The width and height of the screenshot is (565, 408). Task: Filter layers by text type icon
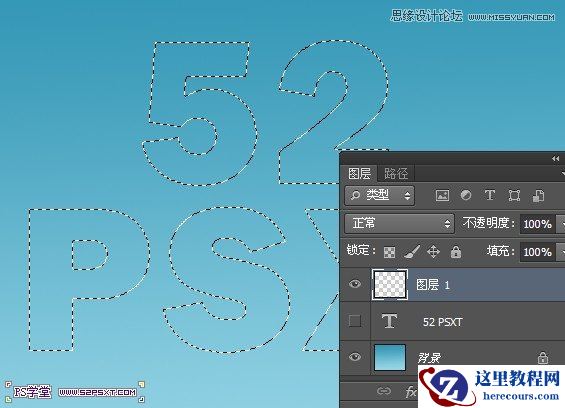click(490, 195)
